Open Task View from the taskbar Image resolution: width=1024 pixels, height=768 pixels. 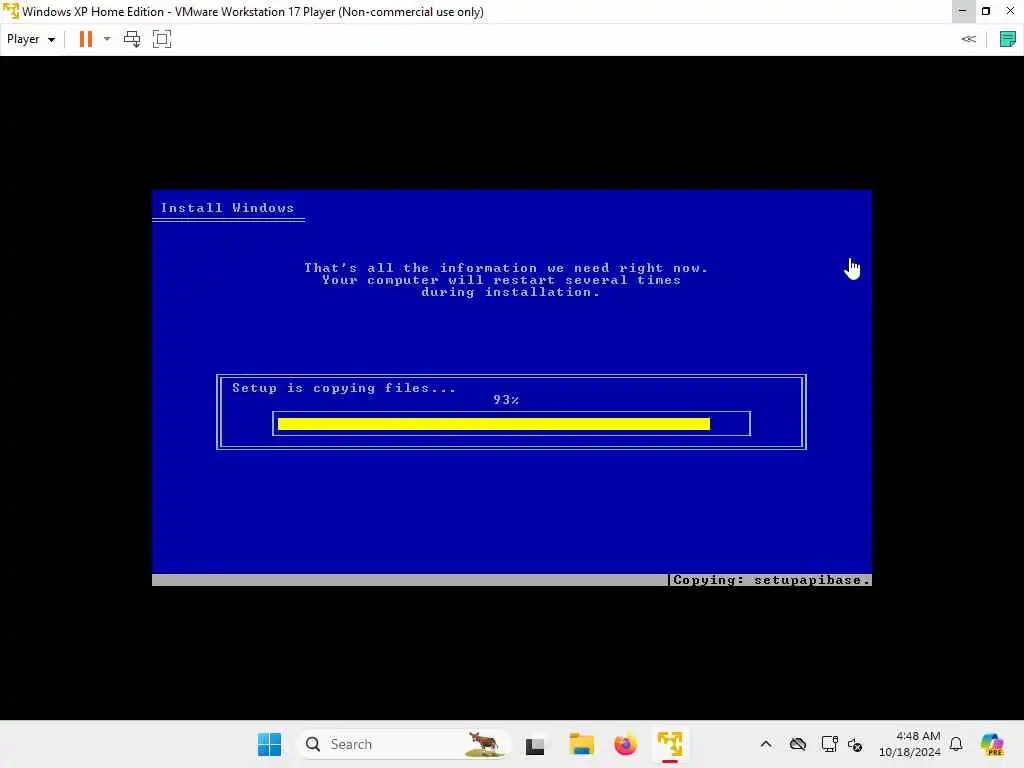[535, 745]
